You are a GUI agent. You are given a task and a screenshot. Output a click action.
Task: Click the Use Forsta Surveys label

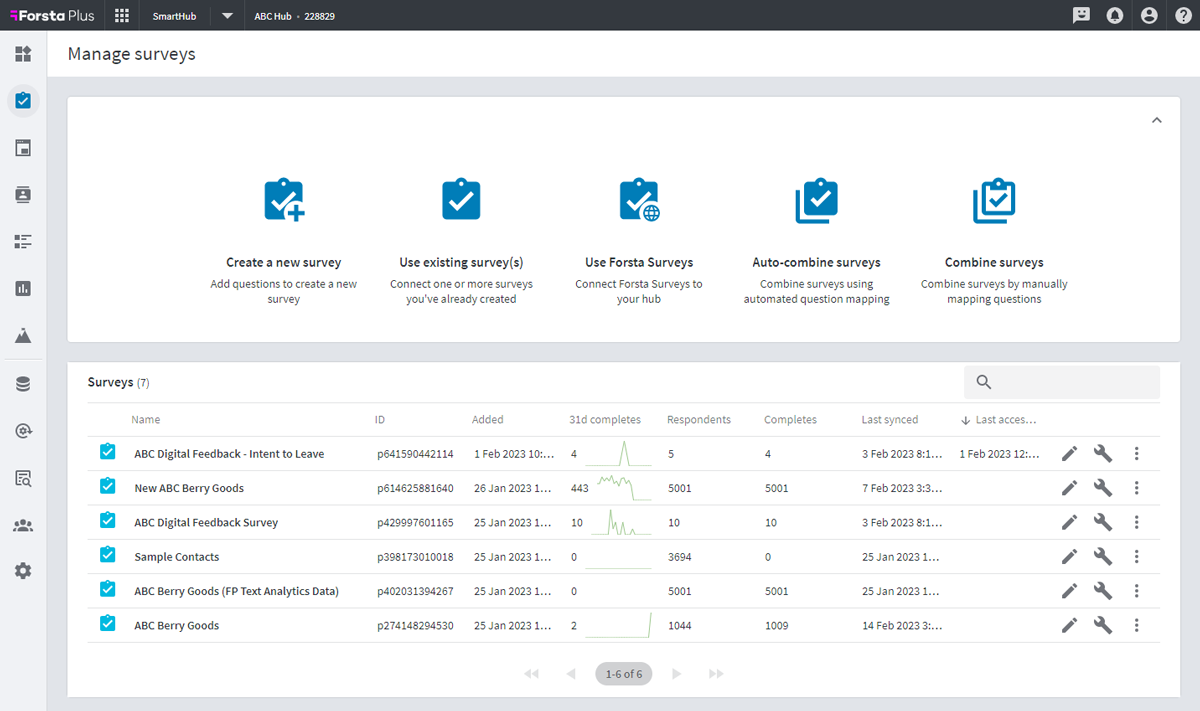point(639,263)
